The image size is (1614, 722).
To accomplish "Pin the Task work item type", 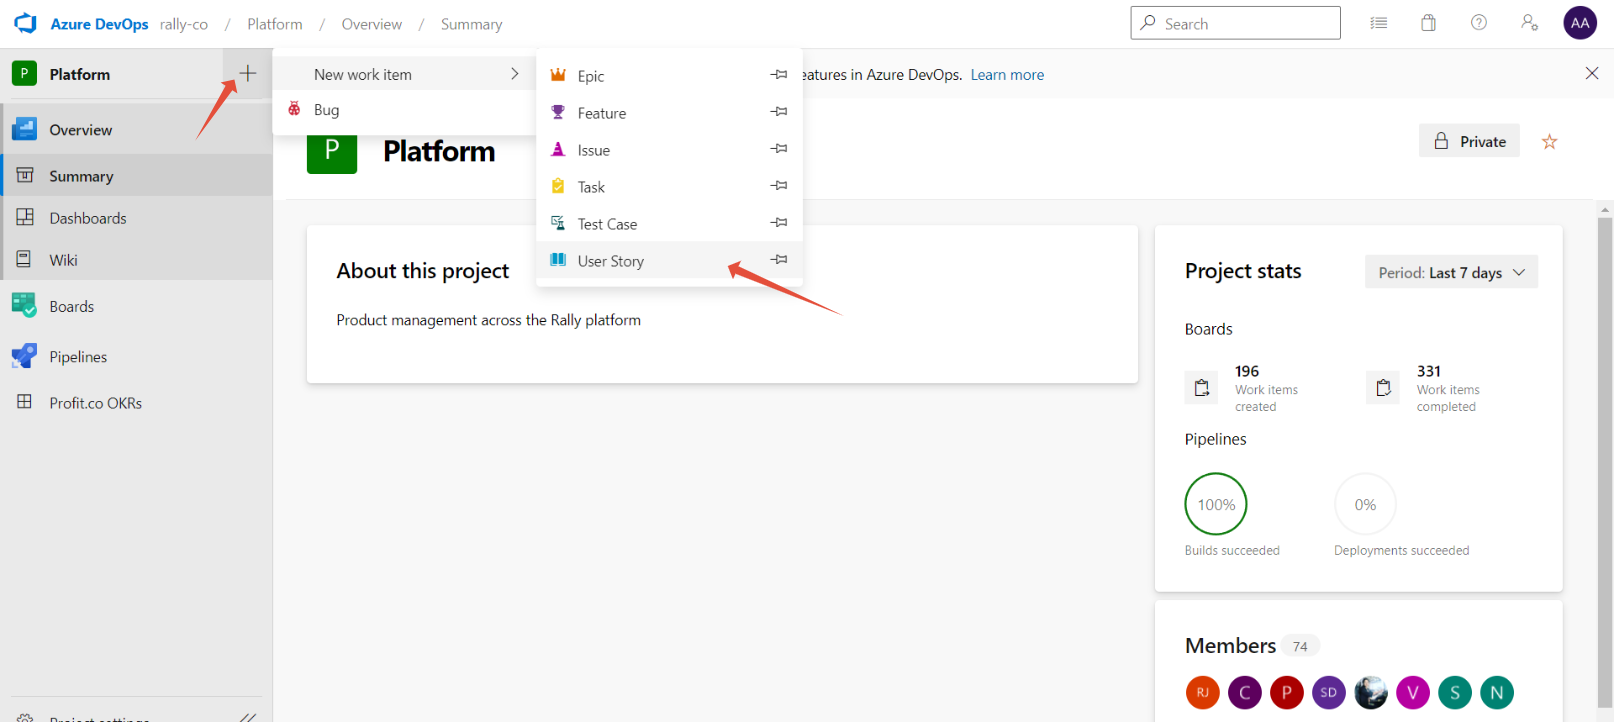I will click(779, 186).
